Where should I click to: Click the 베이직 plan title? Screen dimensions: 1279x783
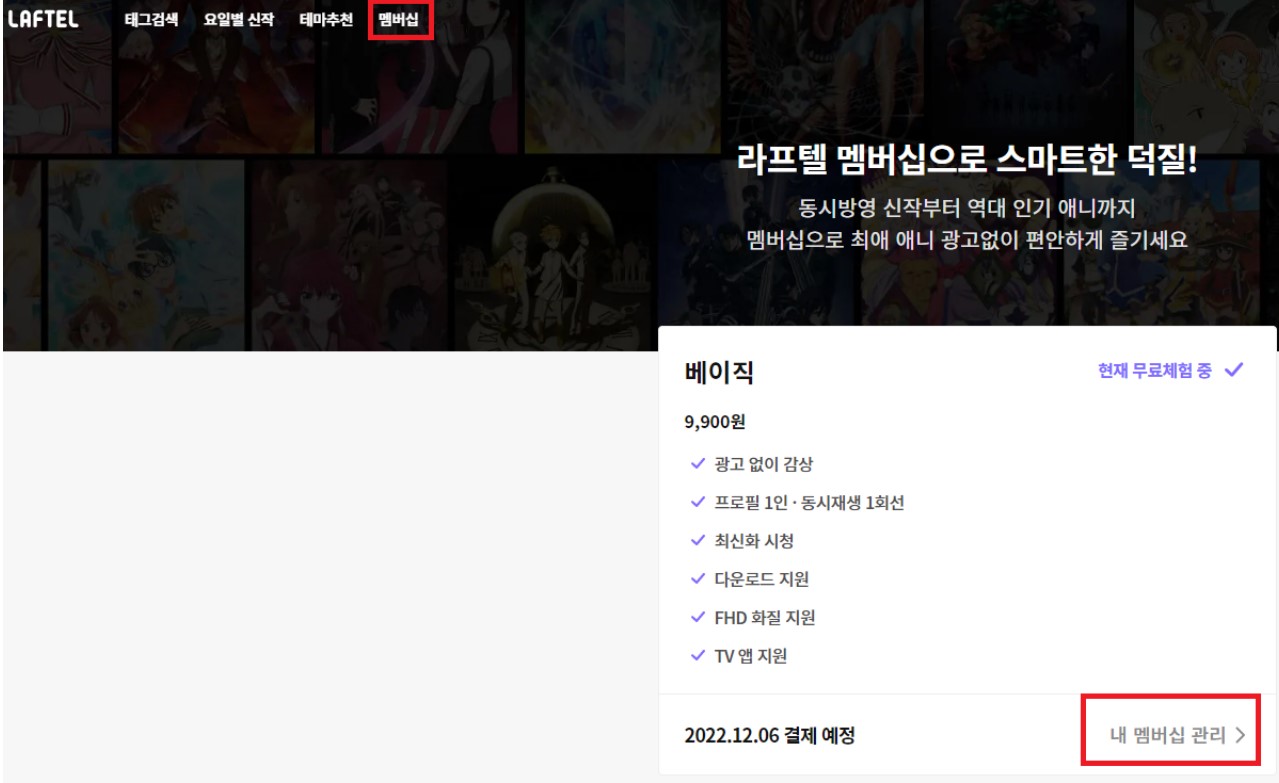click(719, 373)
